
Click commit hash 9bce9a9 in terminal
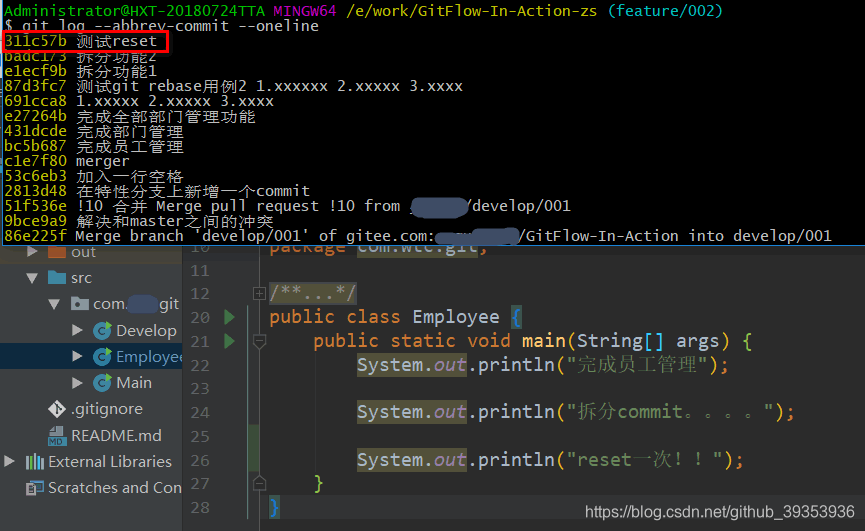point(35,221)
